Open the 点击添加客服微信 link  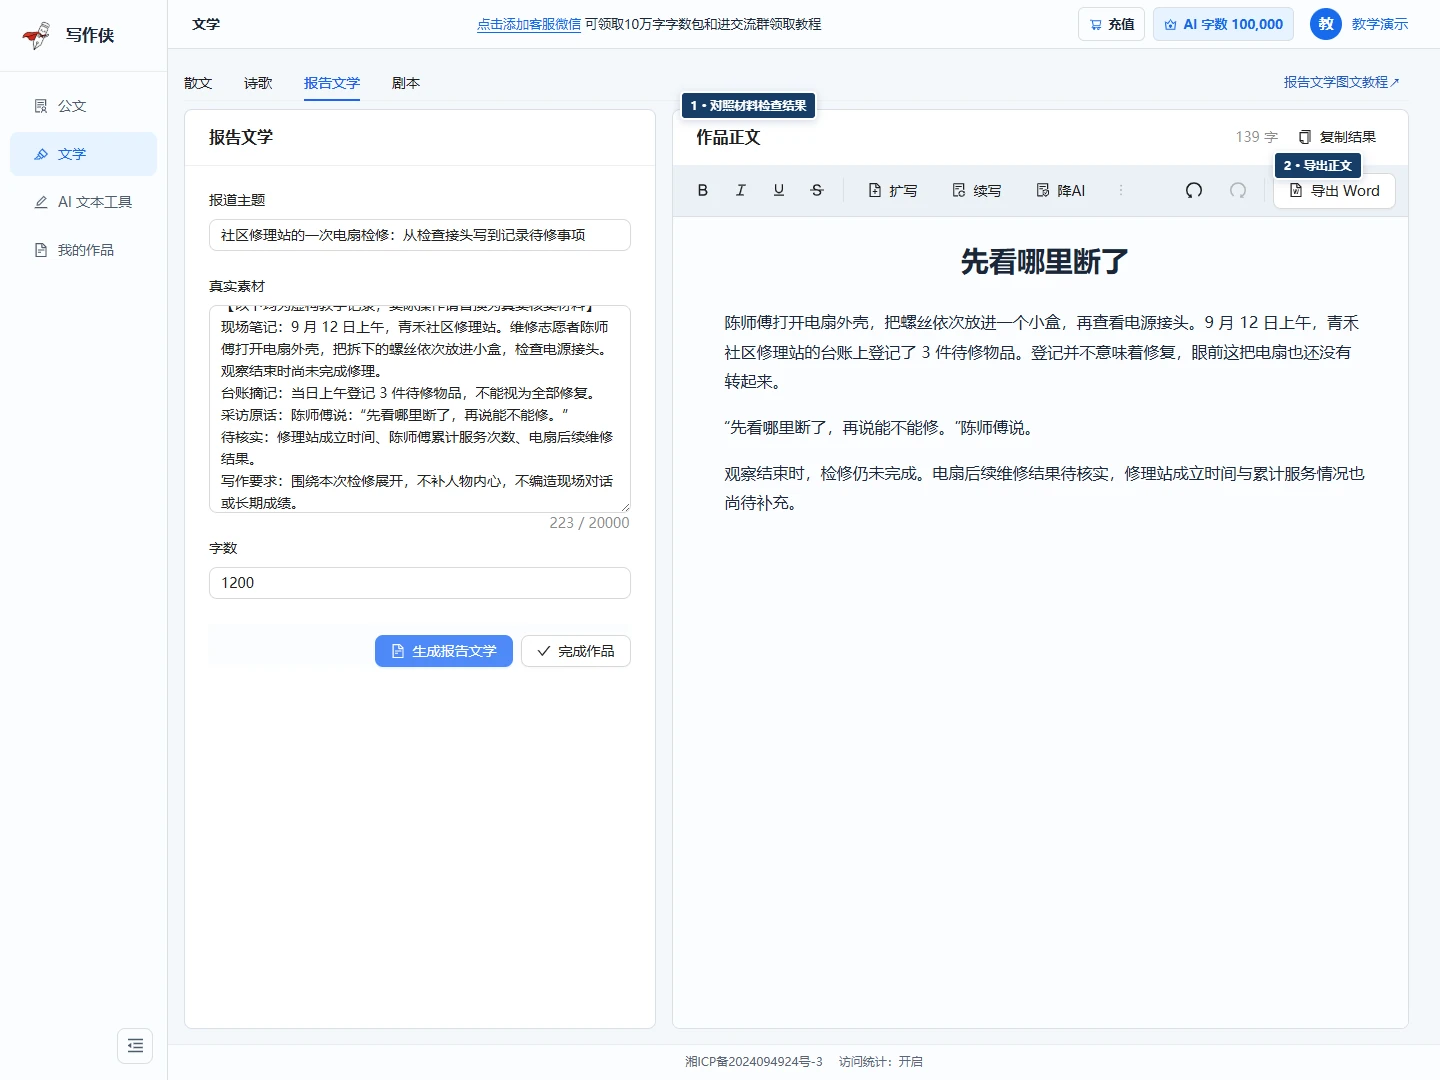[529, 24]
